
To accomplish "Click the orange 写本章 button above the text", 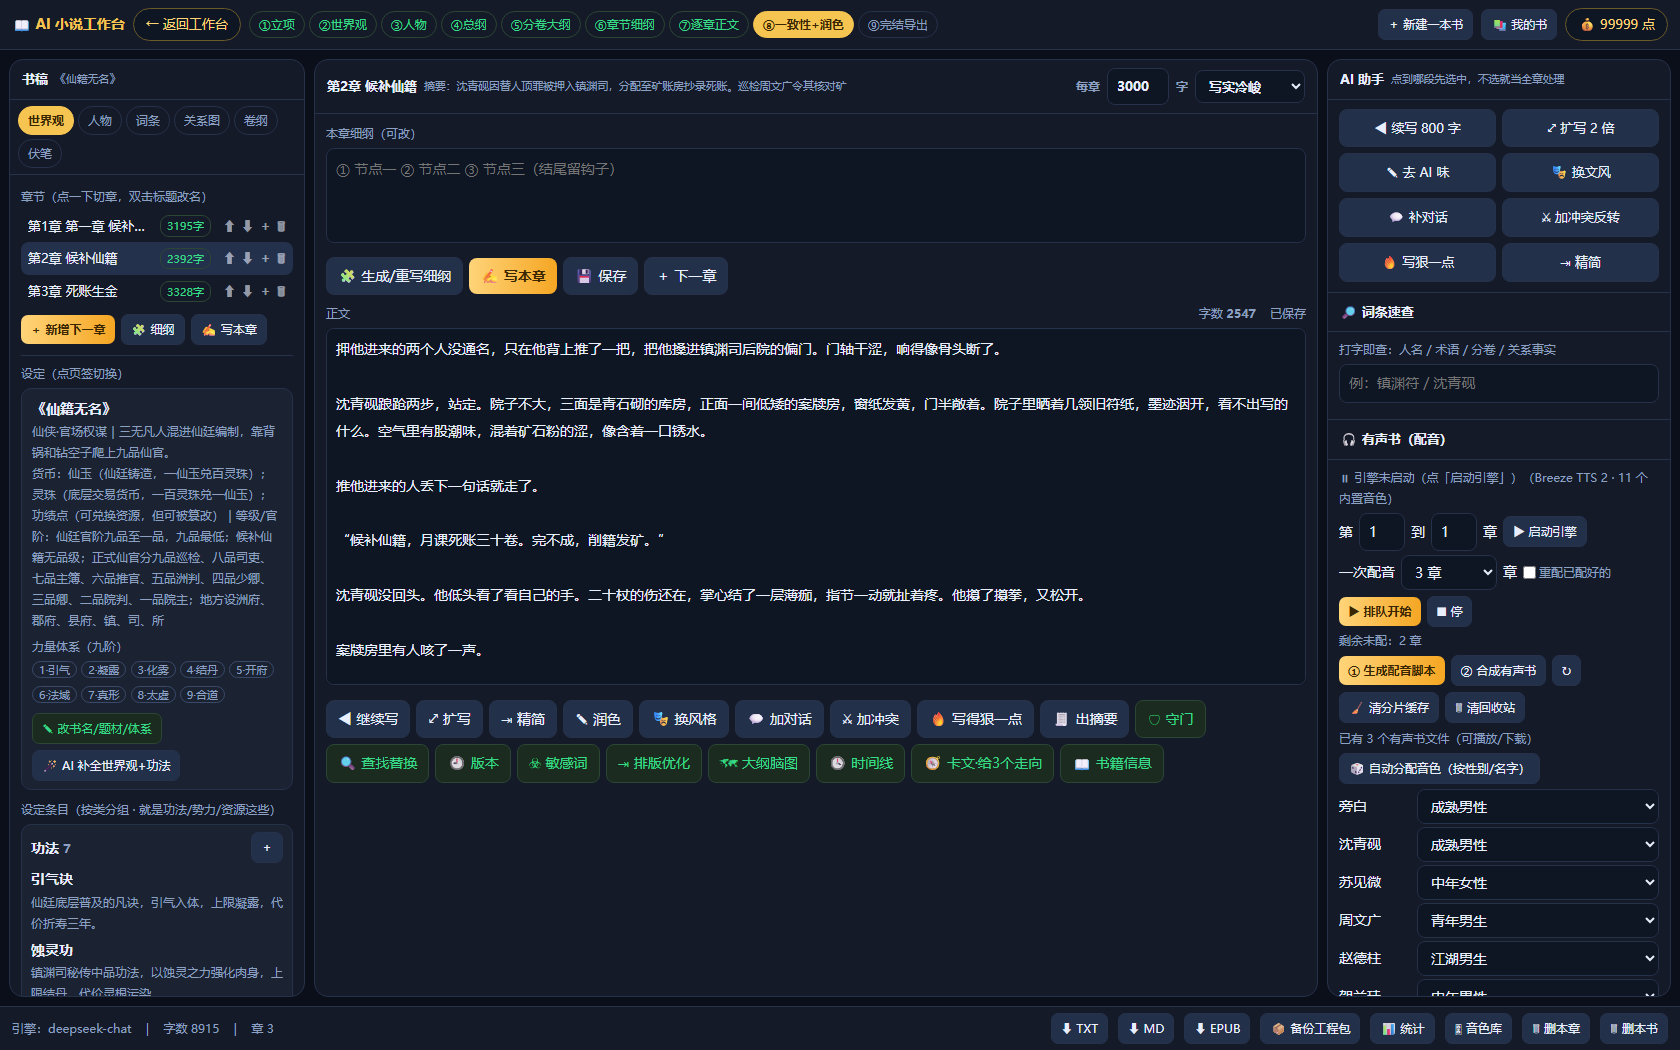I will tap(513, 276).
